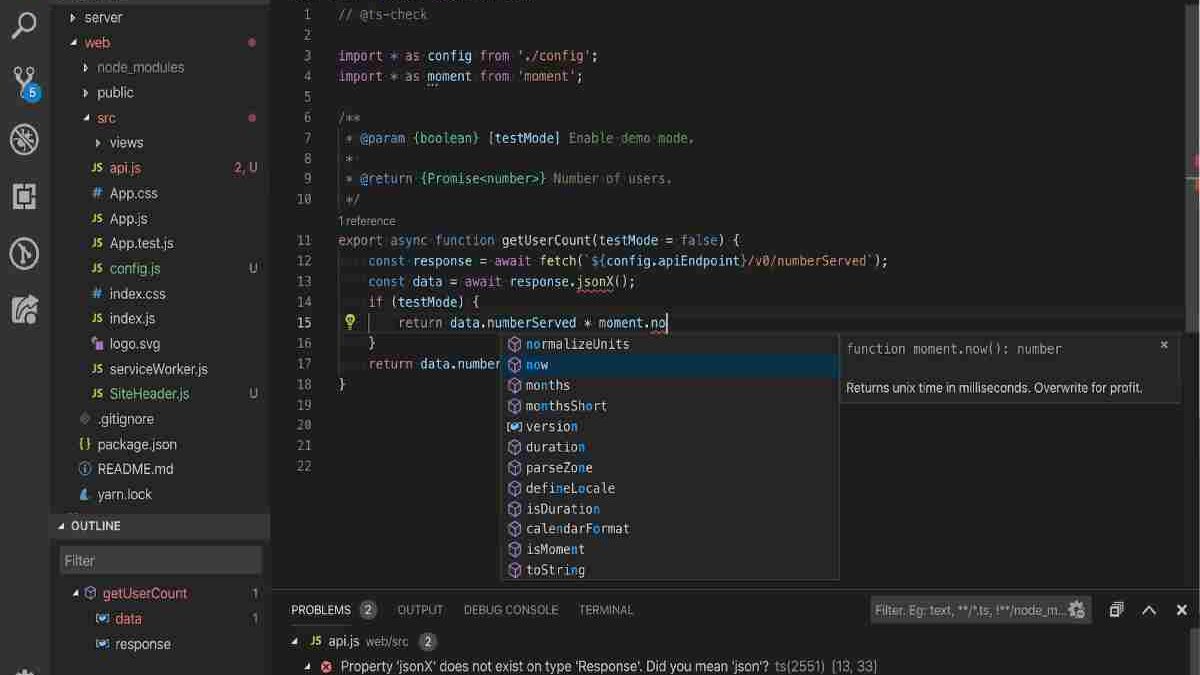Collapse getUserCount in the outline
Viewport: 1200px width, 675px height.
coord(75,593)
